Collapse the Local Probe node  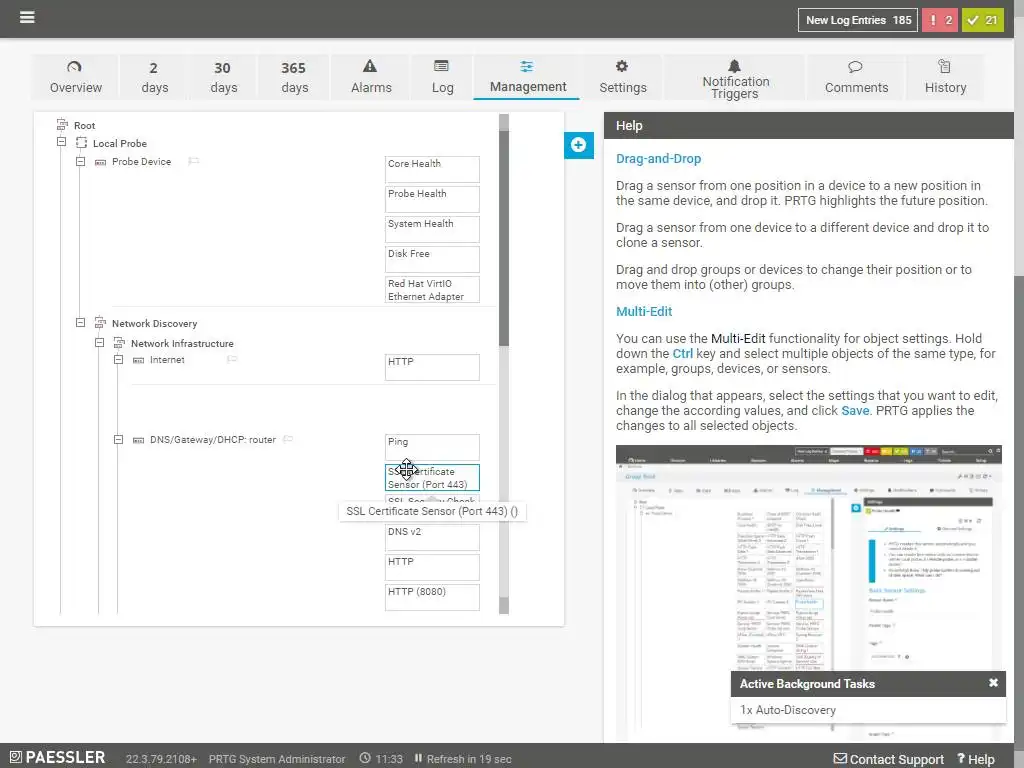[x=61, y=142]
